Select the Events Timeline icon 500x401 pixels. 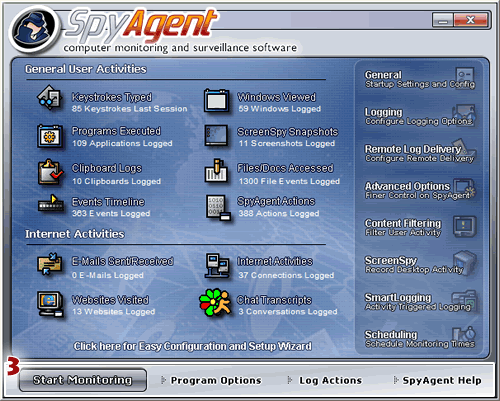51,203
